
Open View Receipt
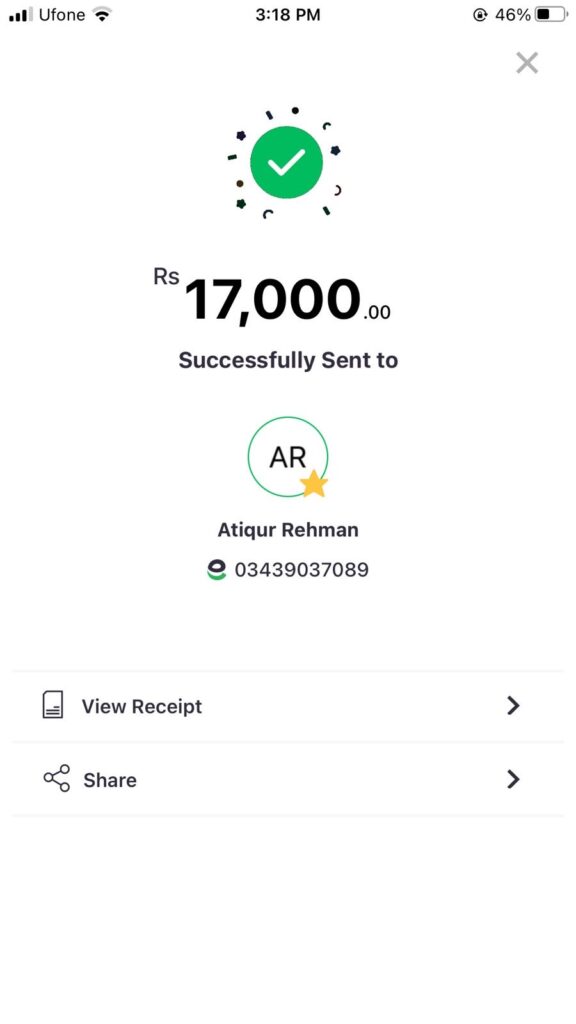click(x=287, y=706)
